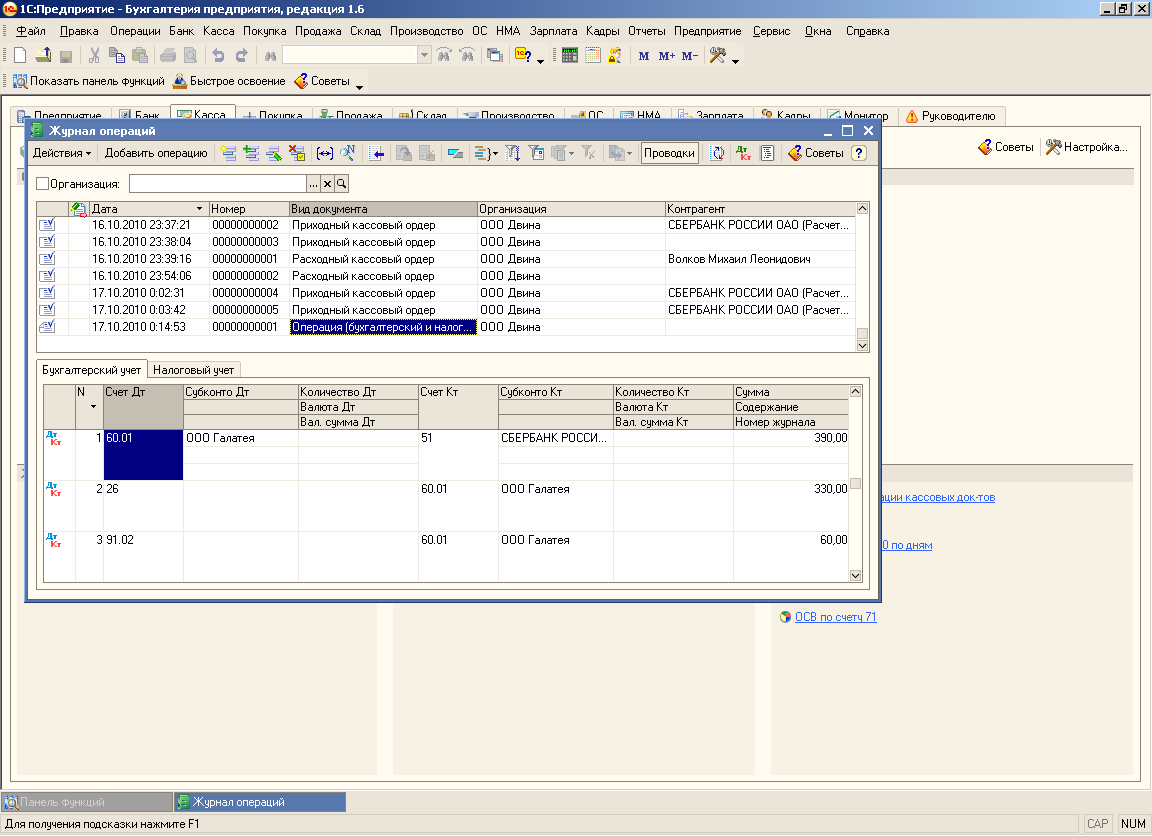Open the Действия dropdown menu
This screenshot has width=1152, height=838.
click(62, 153)
